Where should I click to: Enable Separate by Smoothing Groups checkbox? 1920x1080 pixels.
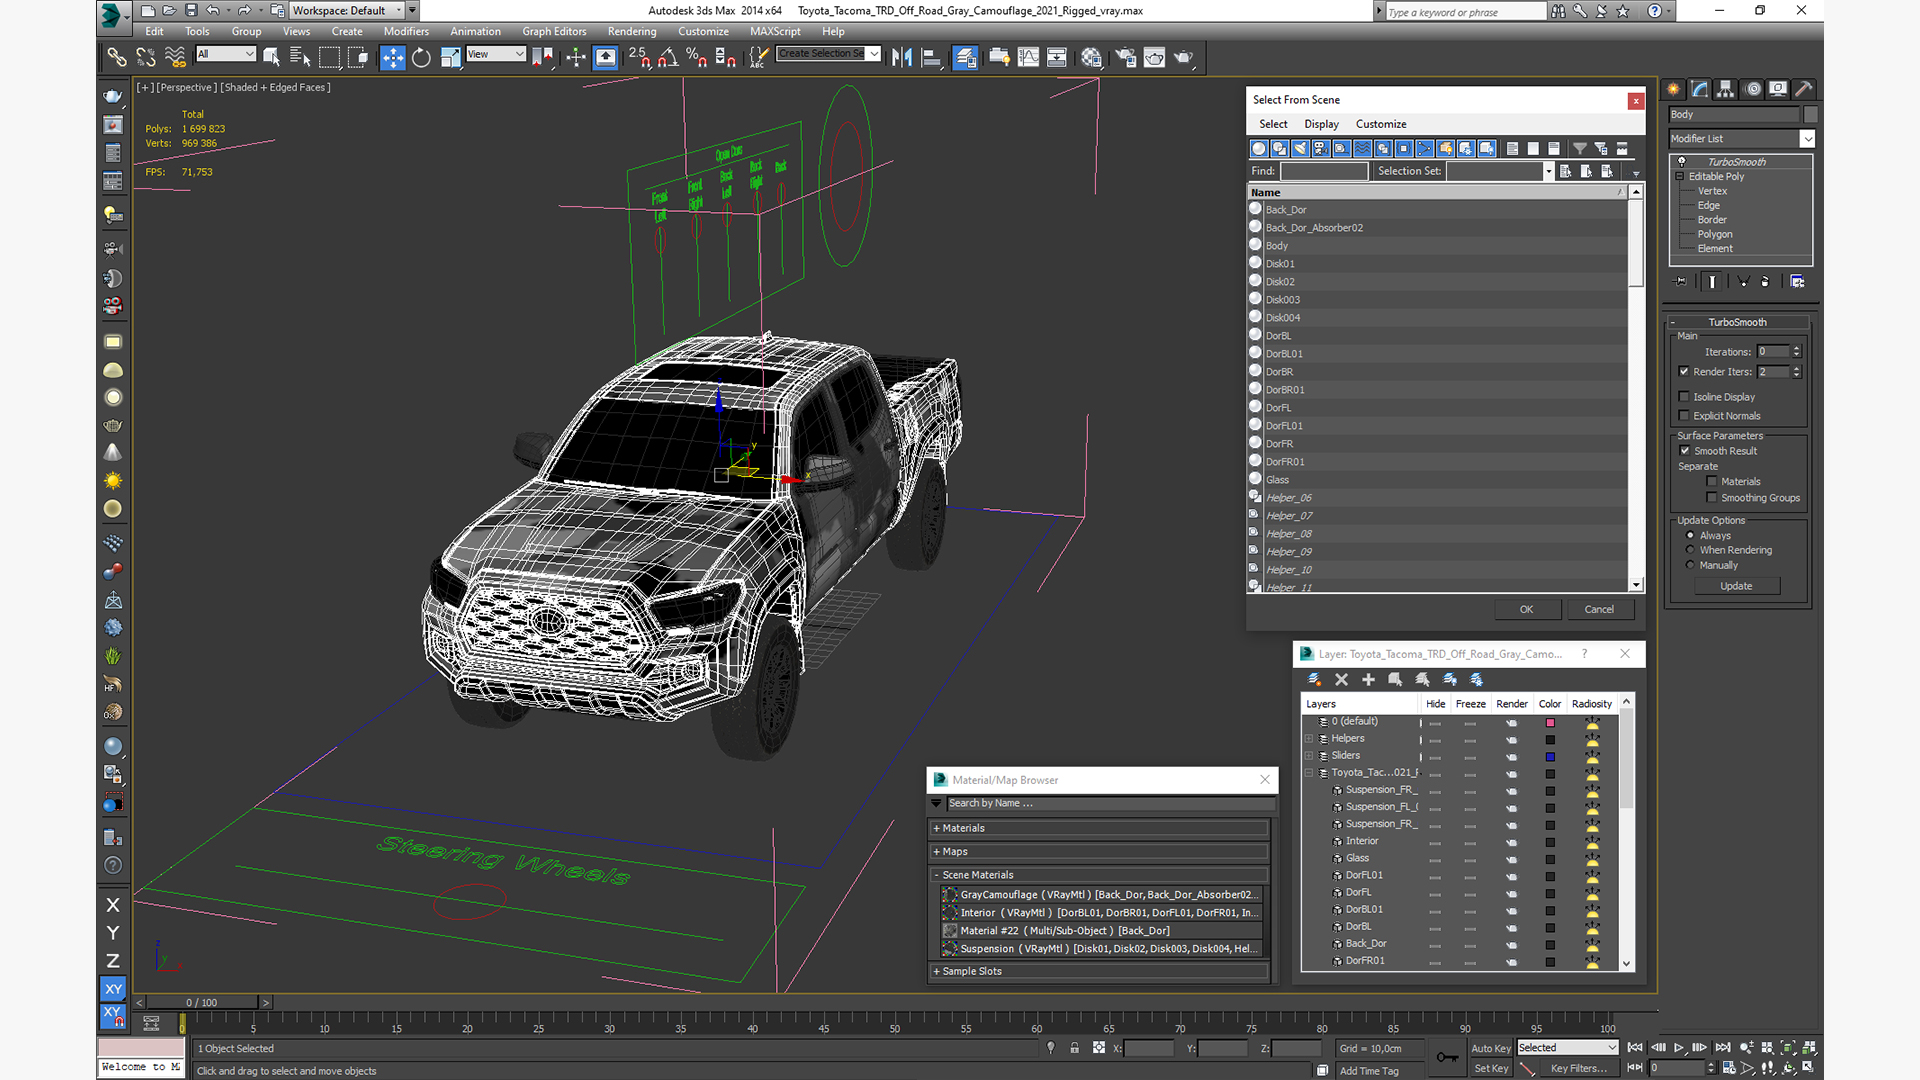pos(1712,497)
